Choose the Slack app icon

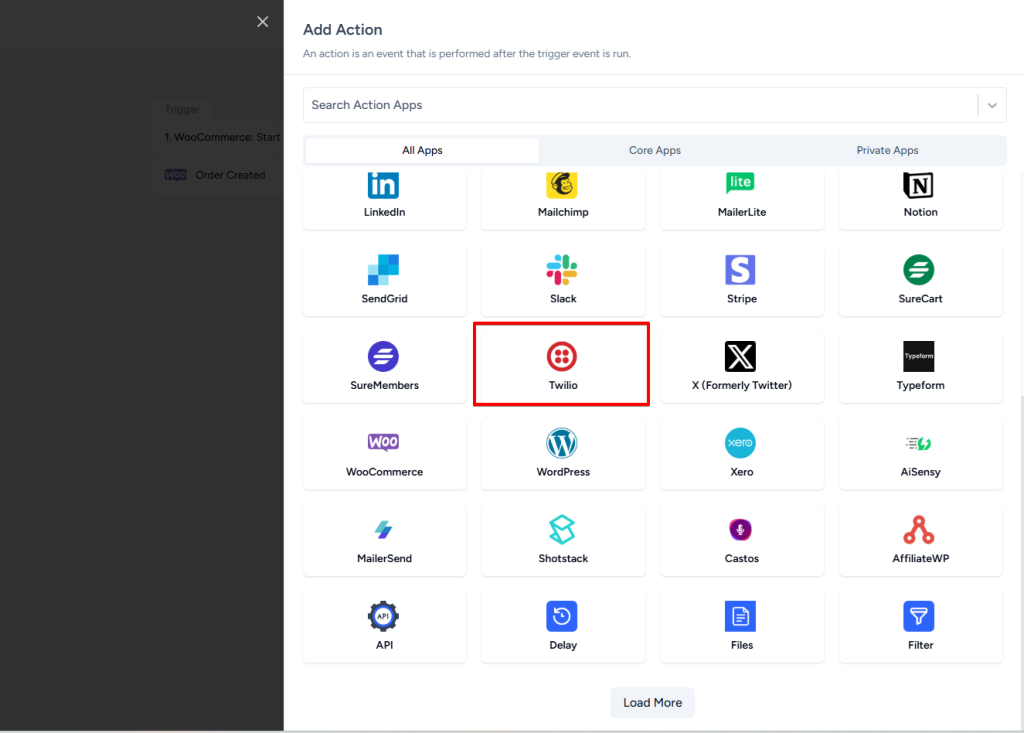click(x=562, y=270)
